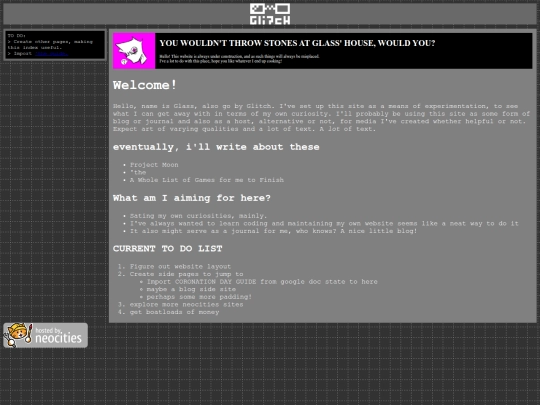
Task: Click the 'Hello, name is Glass' intro paragraph
Action: 321,117
